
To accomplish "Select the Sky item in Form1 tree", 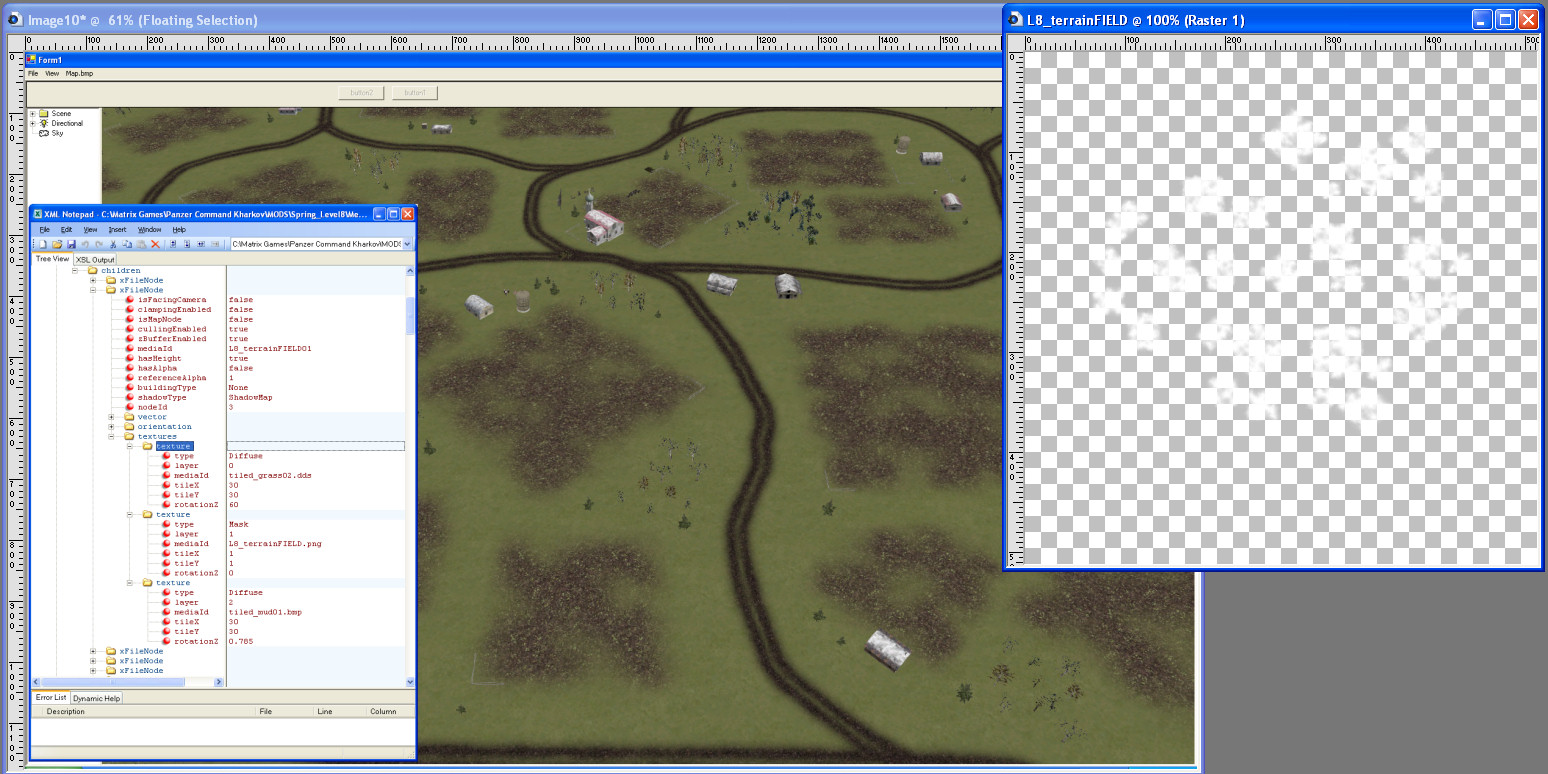I will [57, 133].
